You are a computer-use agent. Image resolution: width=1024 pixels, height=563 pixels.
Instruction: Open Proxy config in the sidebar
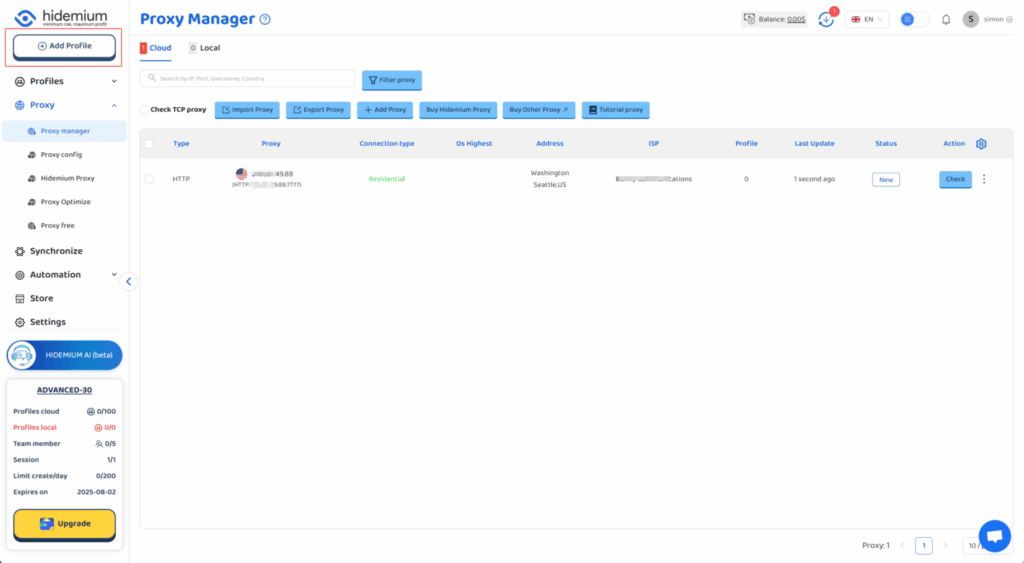point(61,154)
